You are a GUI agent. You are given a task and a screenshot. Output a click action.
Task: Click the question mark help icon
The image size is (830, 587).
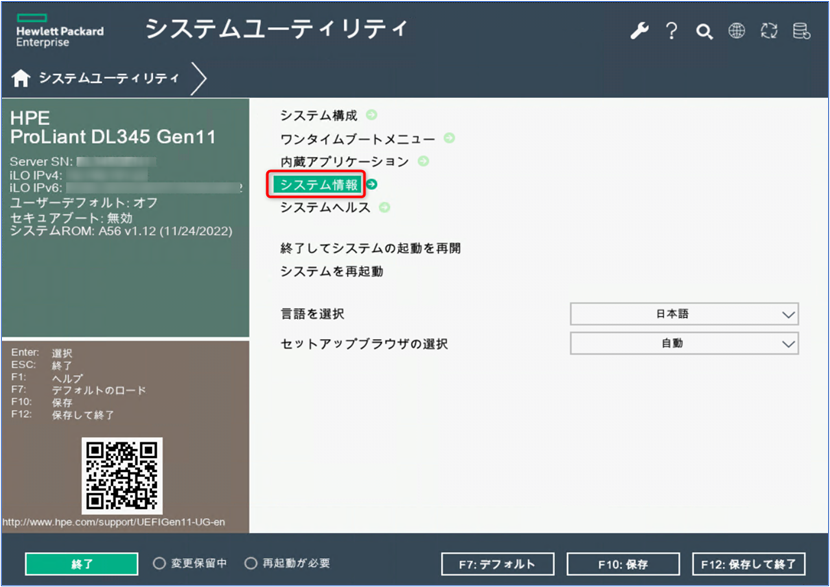(672, 31)
